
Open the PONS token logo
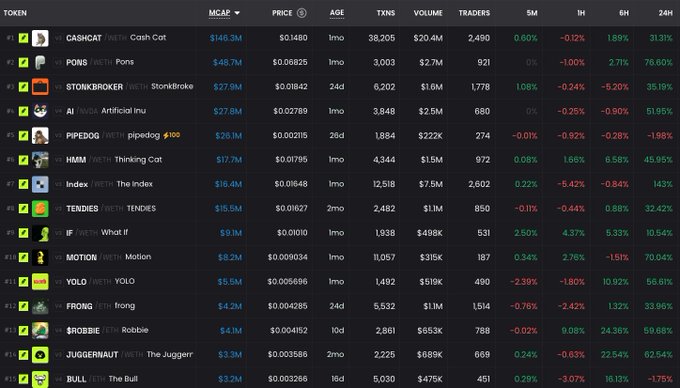tap(40, 62)
